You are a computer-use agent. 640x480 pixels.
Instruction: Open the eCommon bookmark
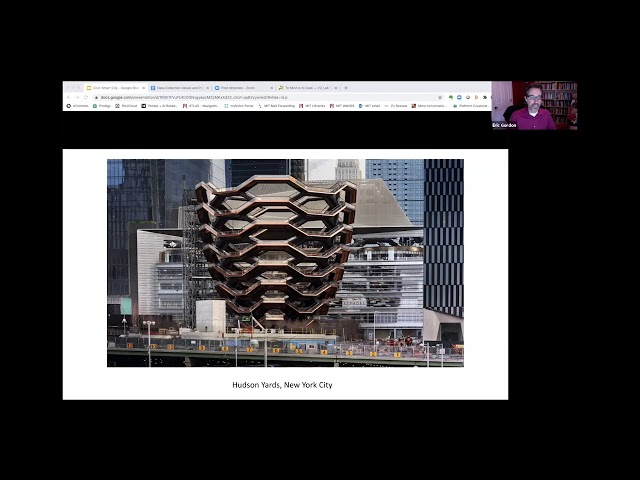click(x=78, y=106)
